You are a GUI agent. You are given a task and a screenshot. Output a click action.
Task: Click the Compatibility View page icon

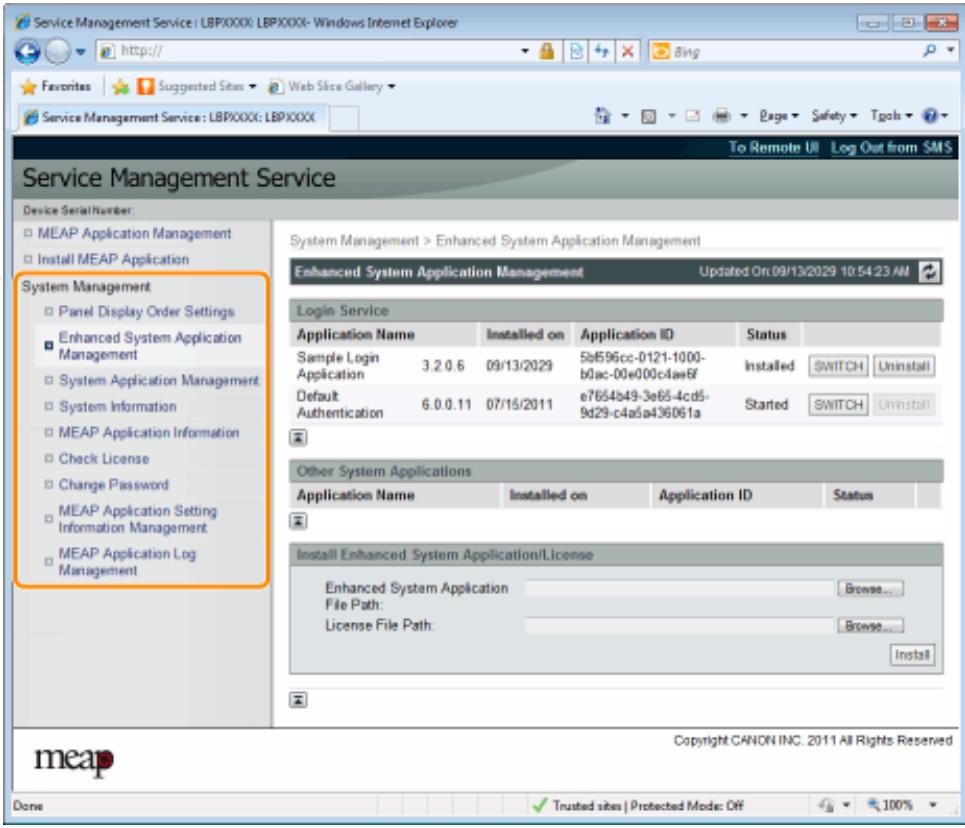pyautogui.click(x=576, y=51)
